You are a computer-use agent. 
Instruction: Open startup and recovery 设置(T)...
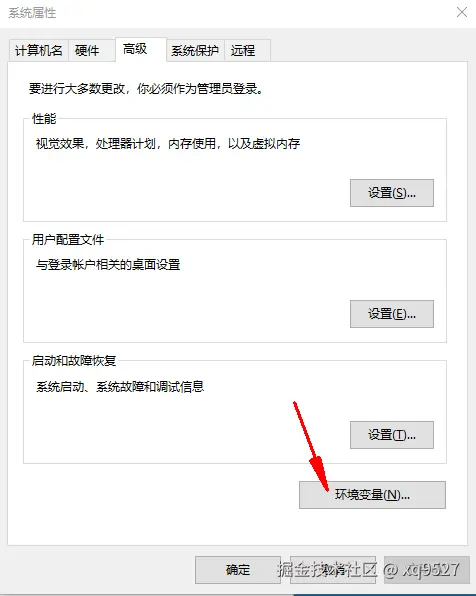click(392, 435)
